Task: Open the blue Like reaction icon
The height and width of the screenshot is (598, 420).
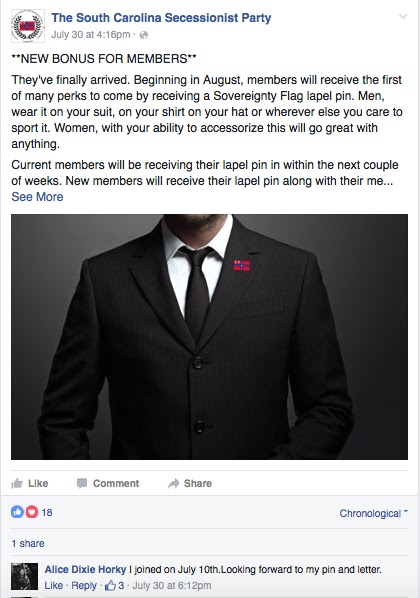Action: point(17,512)
